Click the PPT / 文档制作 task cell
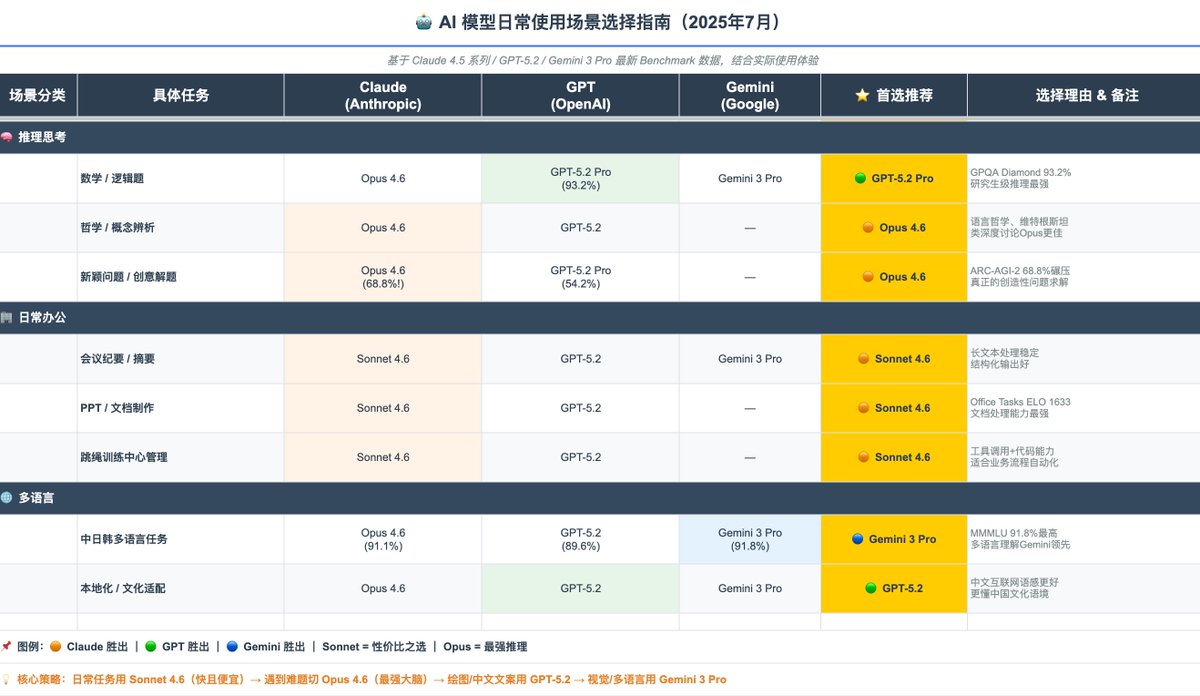Viewport: 1200px width, 696px height. pos(181,408)
